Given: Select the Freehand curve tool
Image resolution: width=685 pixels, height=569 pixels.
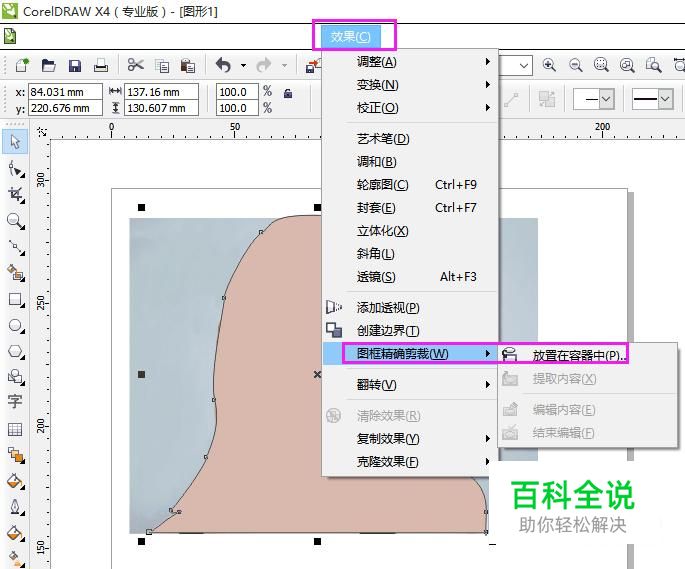Looking at the screenshot, I should tap(16, 247).
